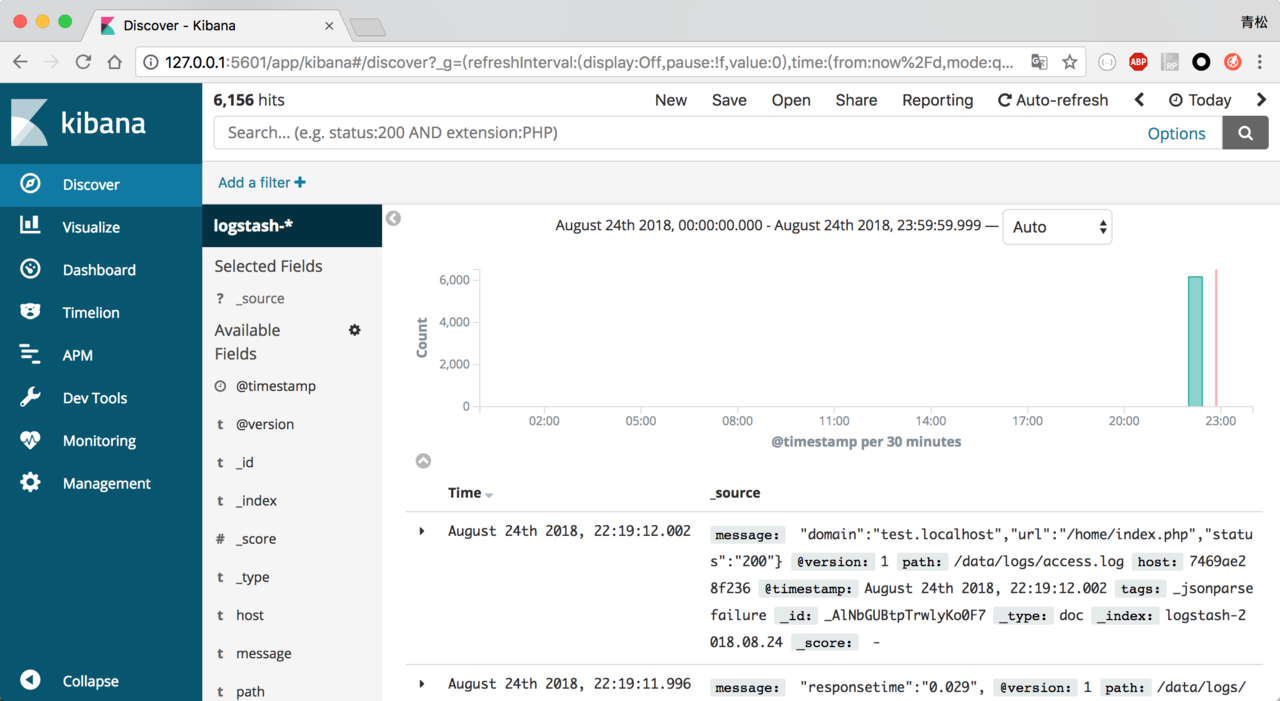1280x701 pixels.
Task: Hide histogram using collapse chevron above the table
Action: (x=423, y=461)
